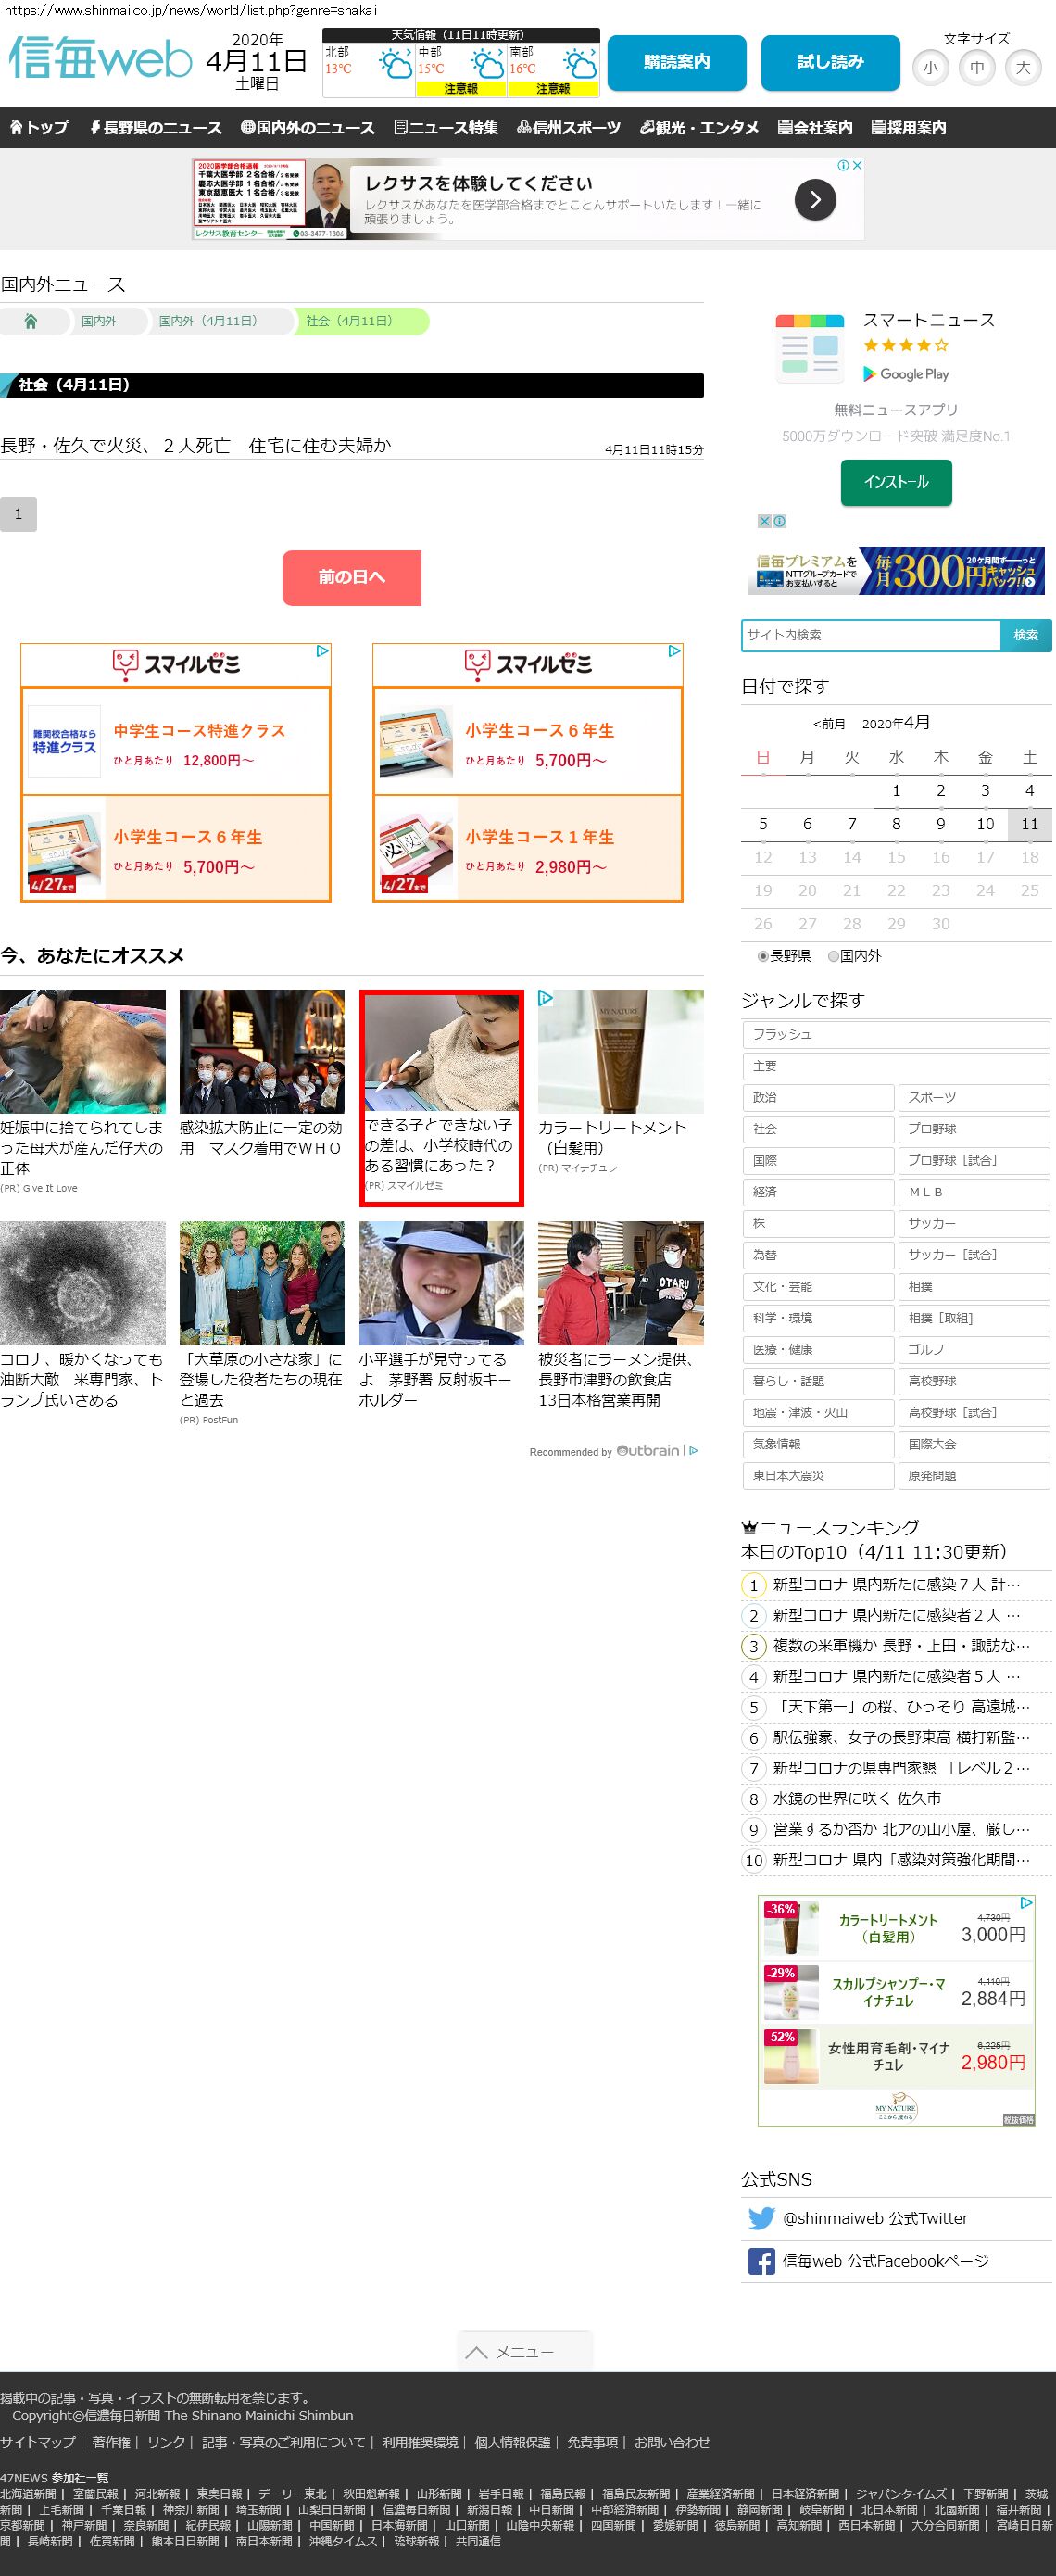1056x2576 pixels.
Task: Open the フラッシュ genre
Action: [896, 1034]
